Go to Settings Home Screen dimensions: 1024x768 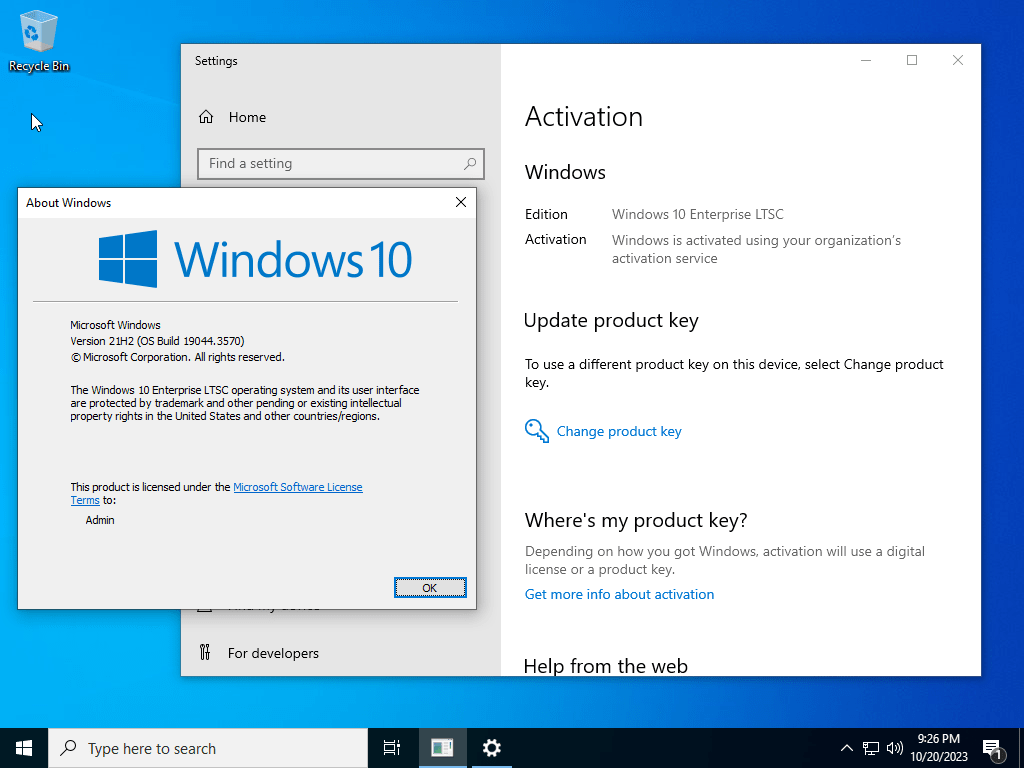(x=232, y=117)
